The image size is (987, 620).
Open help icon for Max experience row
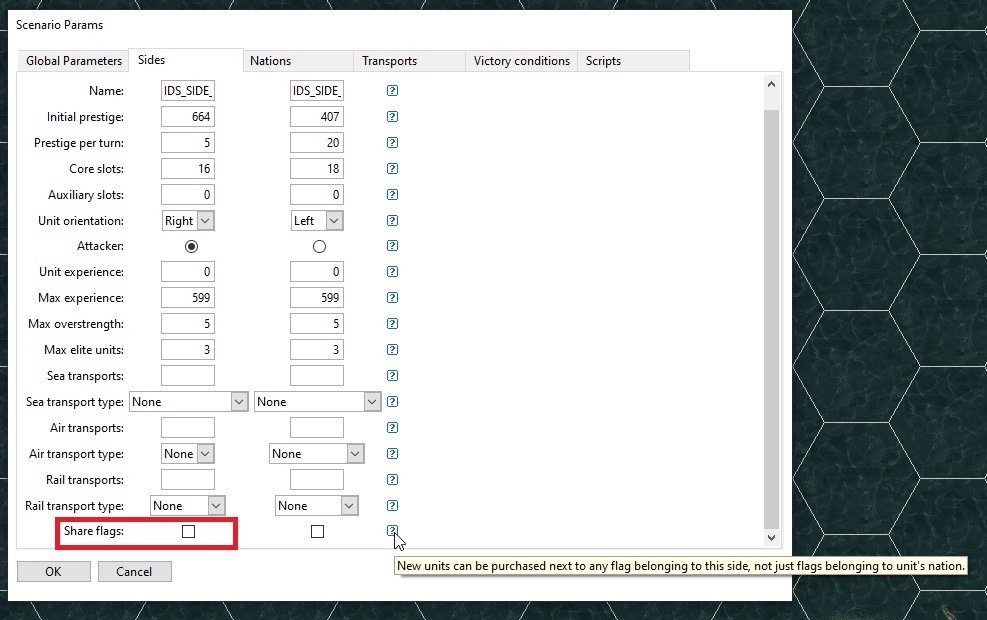coord(392,298)
